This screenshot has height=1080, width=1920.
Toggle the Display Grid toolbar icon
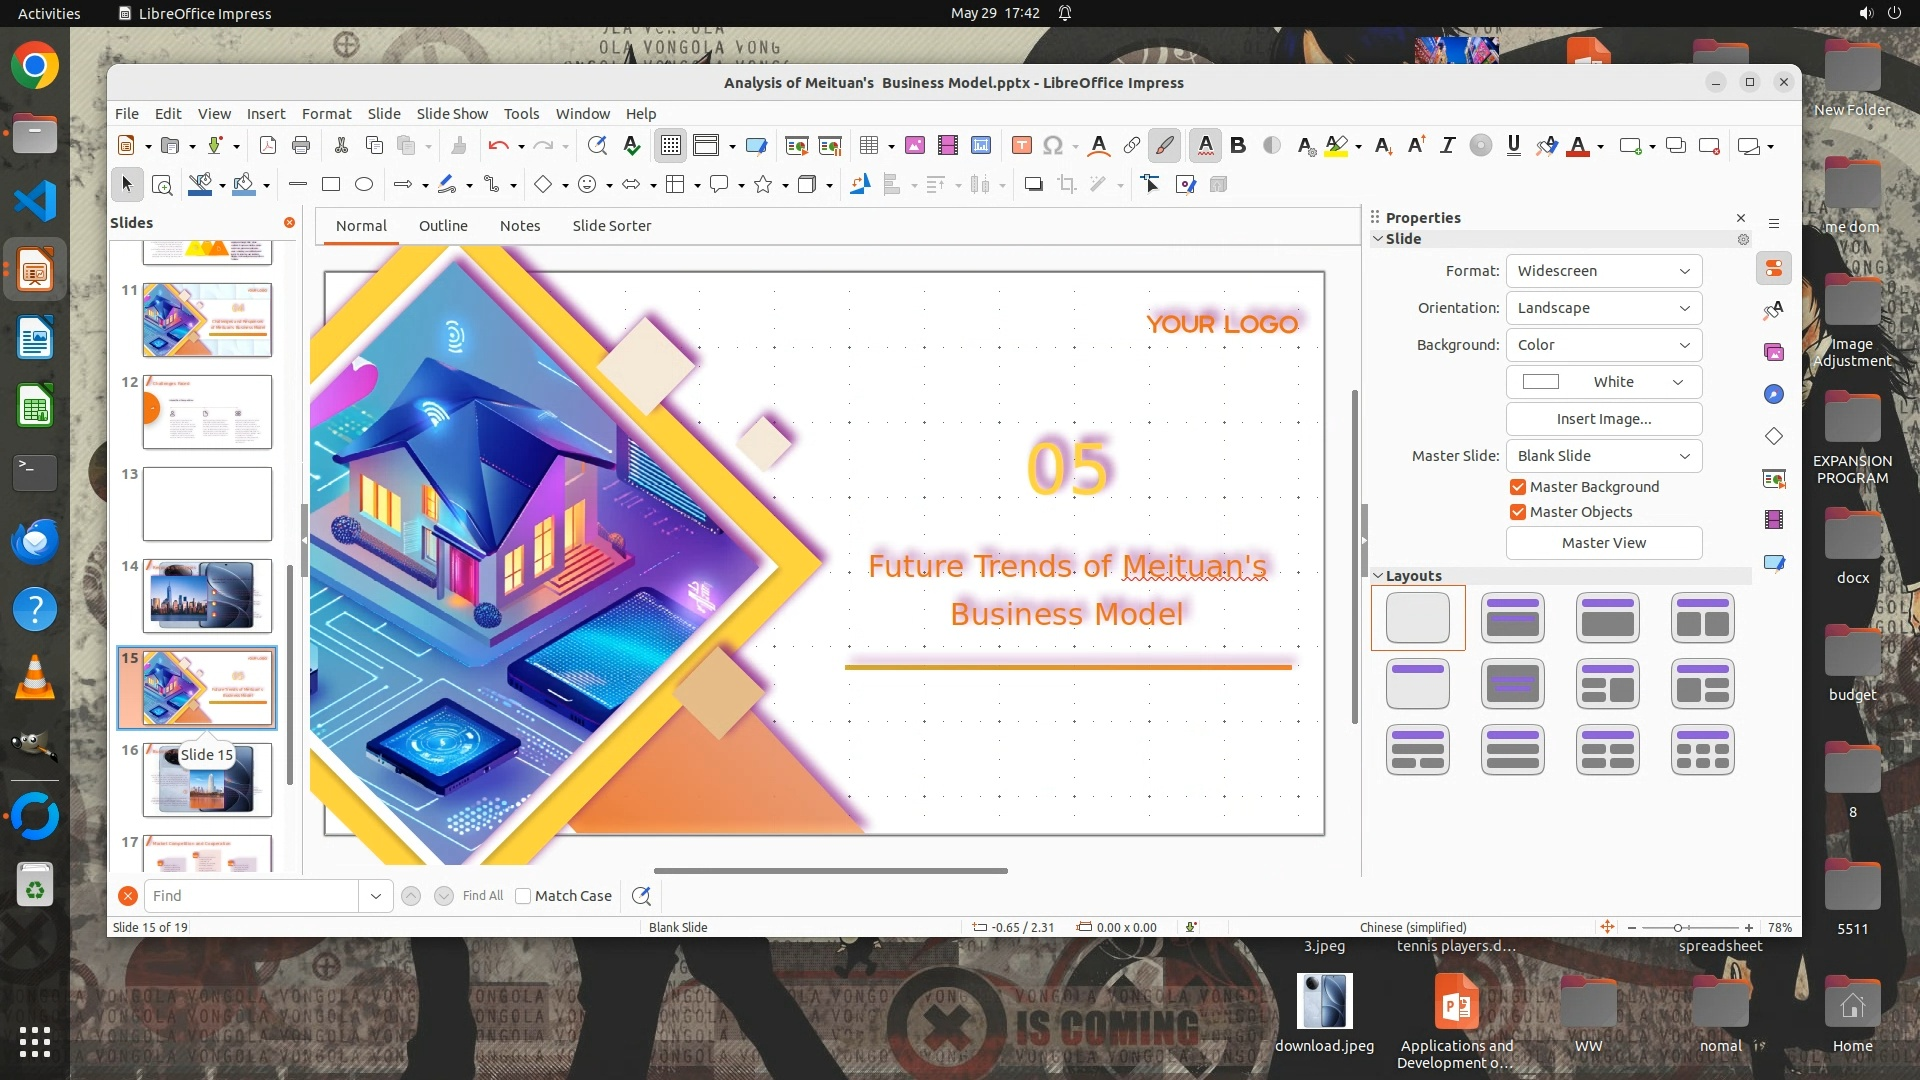670,146
